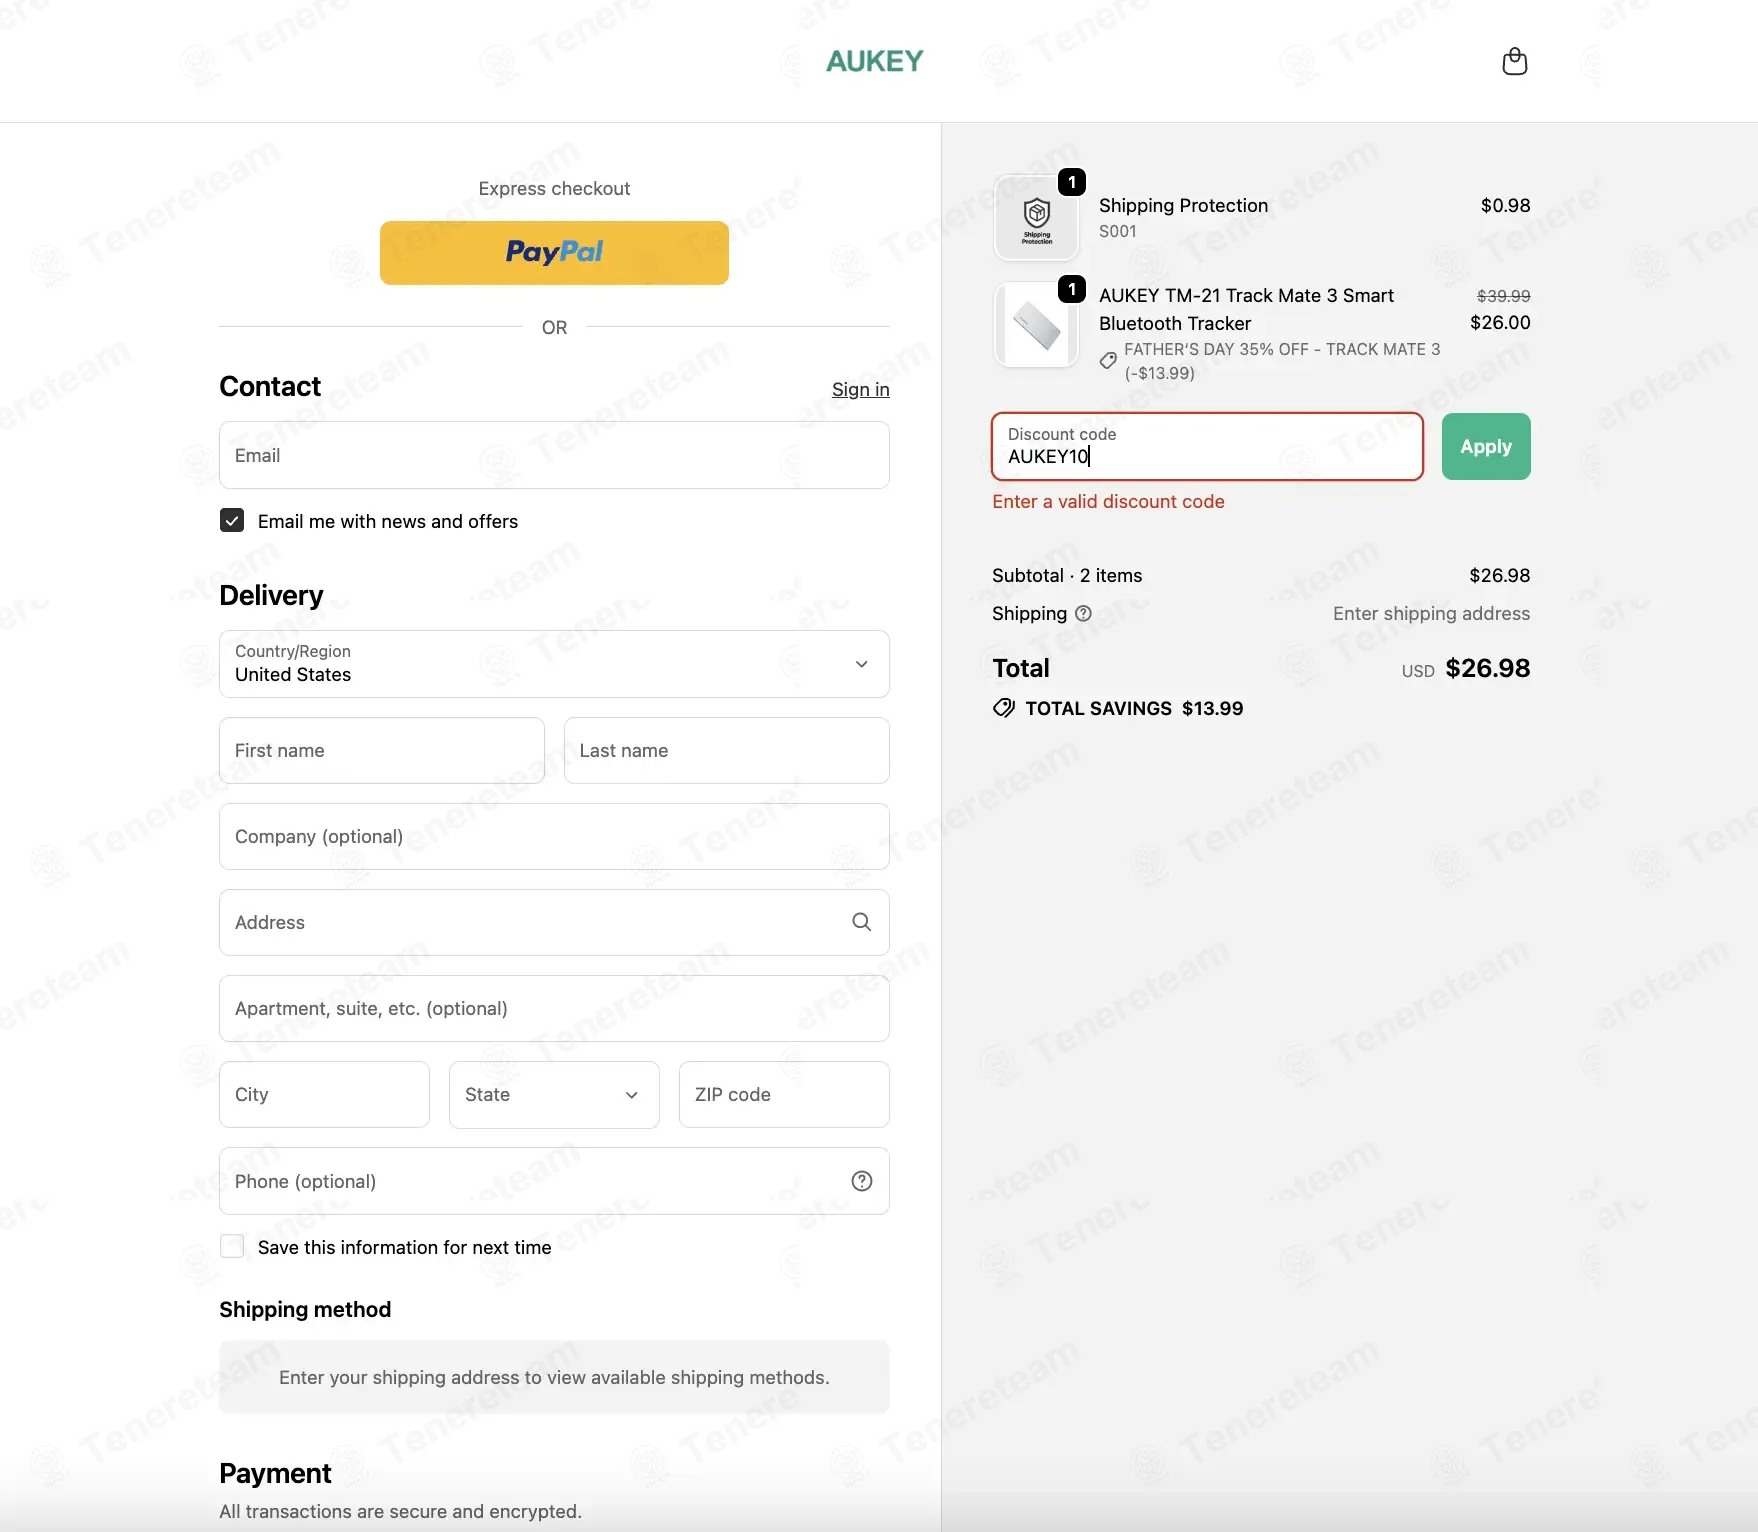This screenshot has width=1758, height=1532.
Task: Click the Discount code input field
Action: [x=1207, y=446]
